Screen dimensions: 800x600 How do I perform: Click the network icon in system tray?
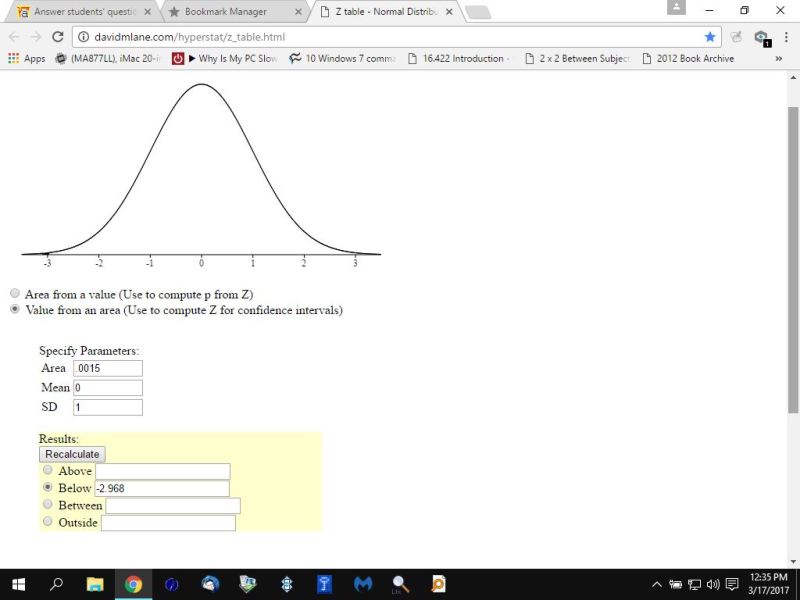pyautogui.click(x=694, y=584)
